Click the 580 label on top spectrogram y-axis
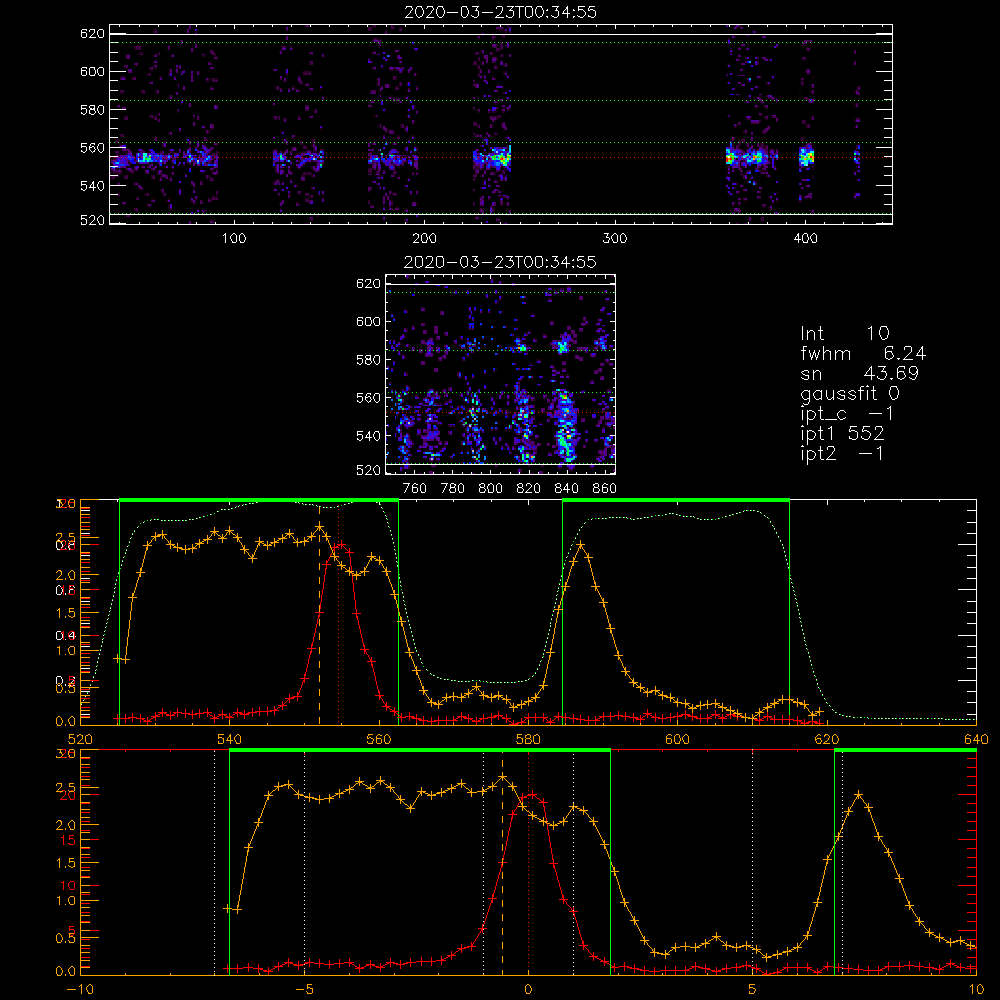Image resolution: width=1000 pixels, height=1000 pixels. (92, 110)
